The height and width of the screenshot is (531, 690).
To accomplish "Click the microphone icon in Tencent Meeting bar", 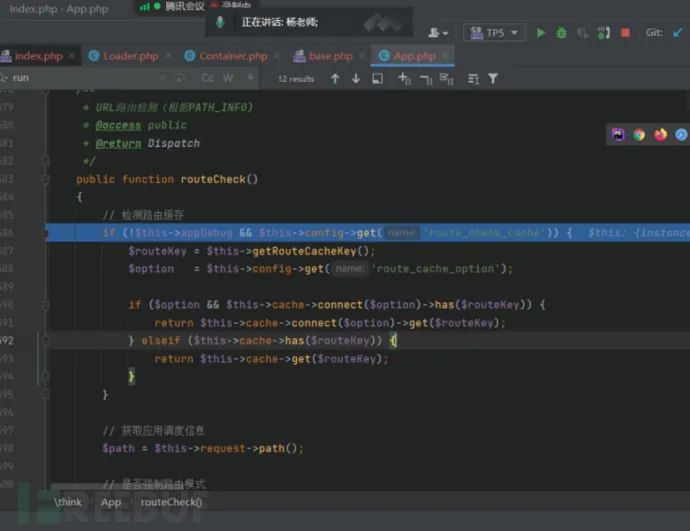I will tap(220, 22).
